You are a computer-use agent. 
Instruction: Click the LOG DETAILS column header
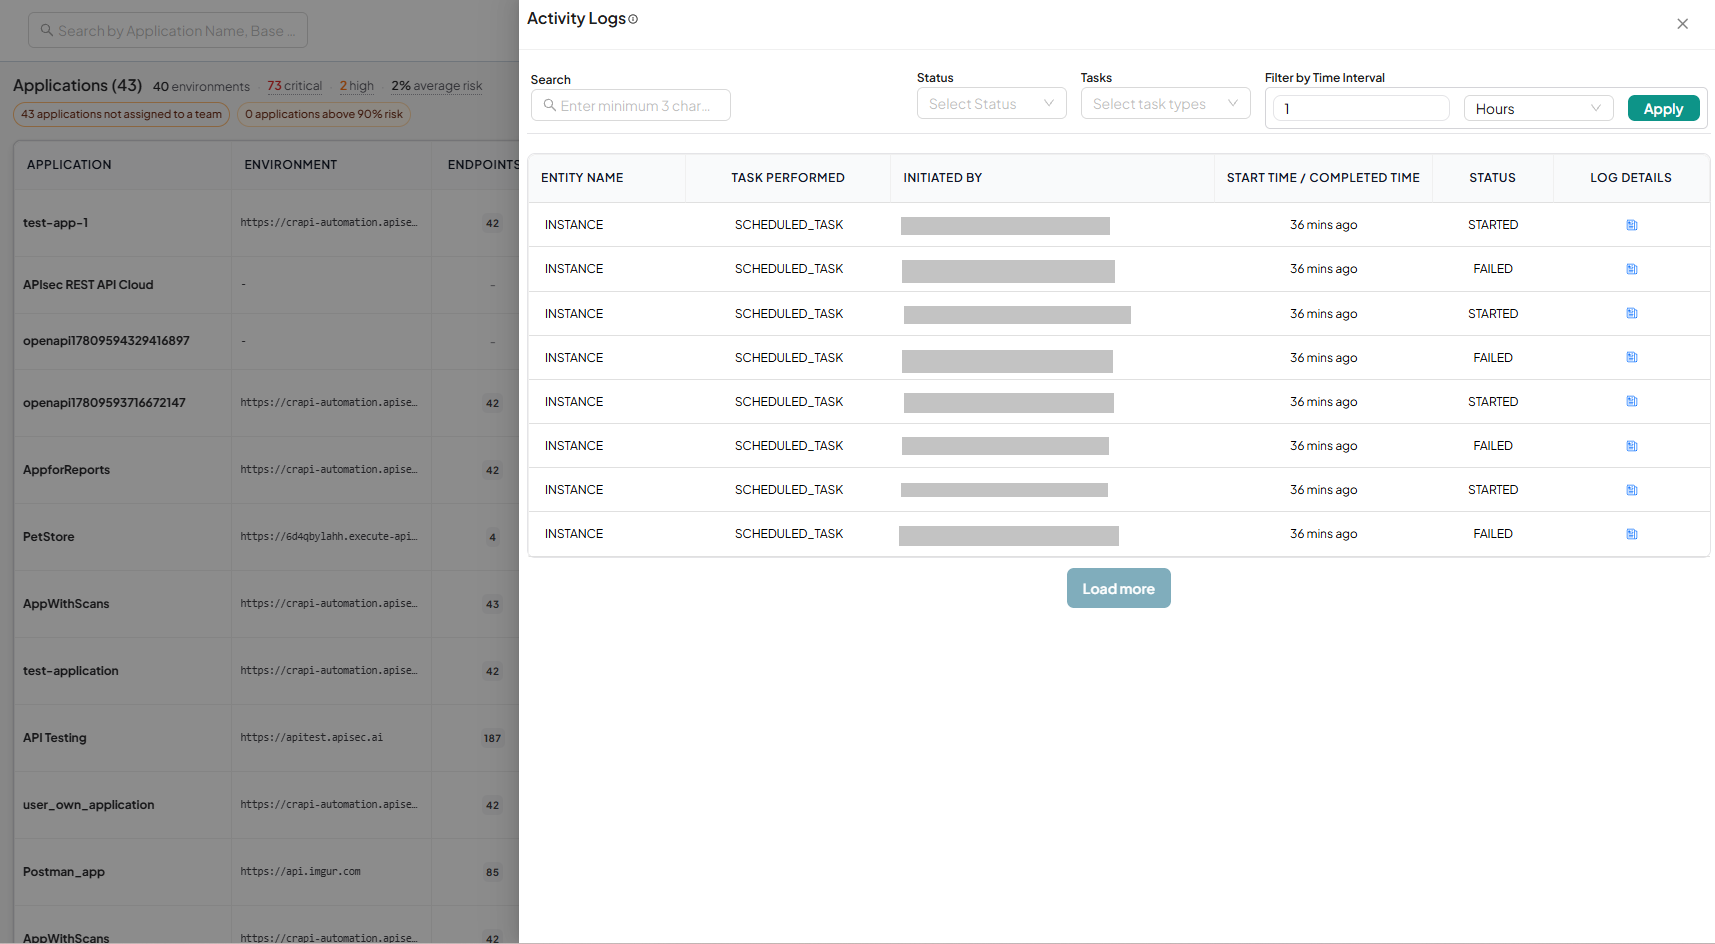(x=1630, y=178)
